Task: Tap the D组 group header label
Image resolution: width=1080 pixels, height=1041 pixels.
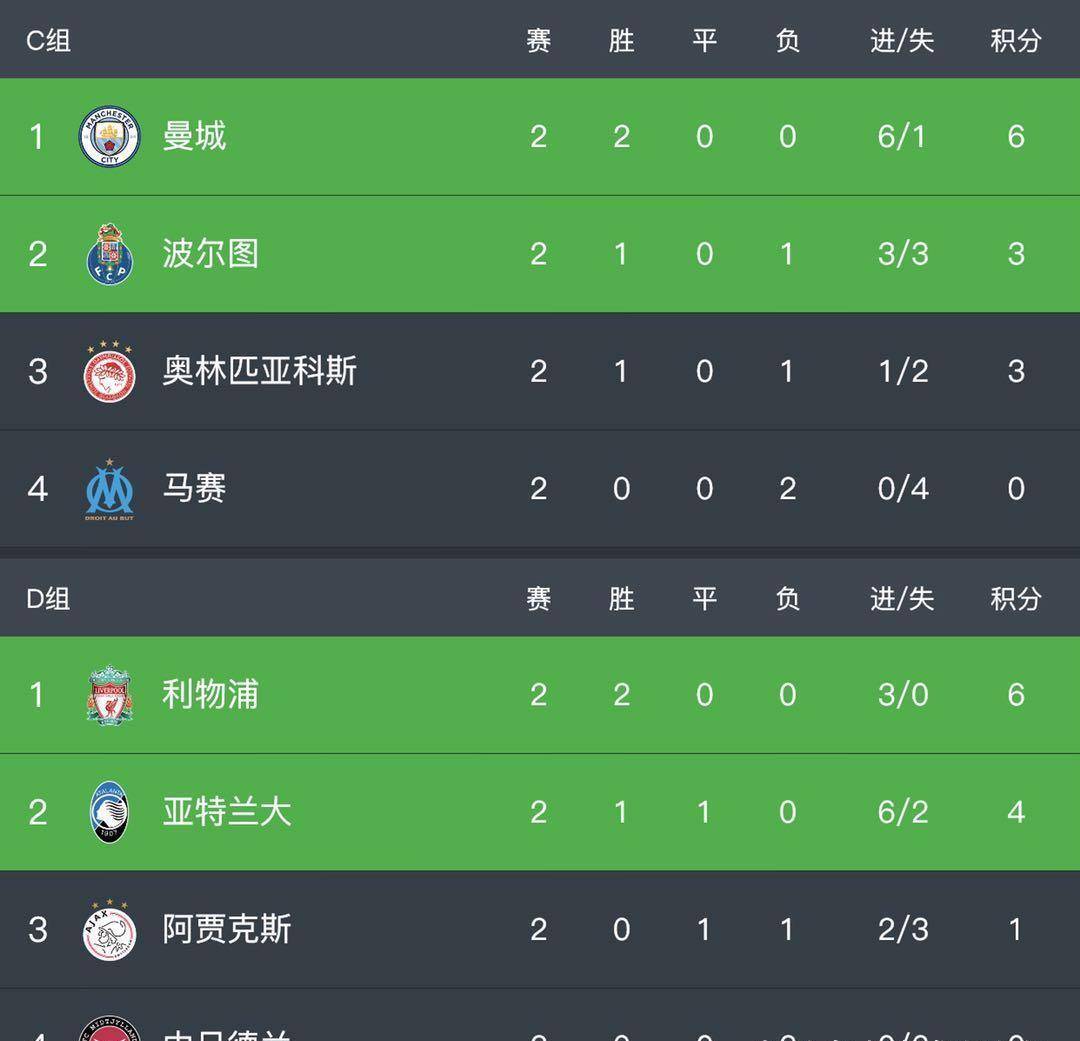Action: coord(48,599)
